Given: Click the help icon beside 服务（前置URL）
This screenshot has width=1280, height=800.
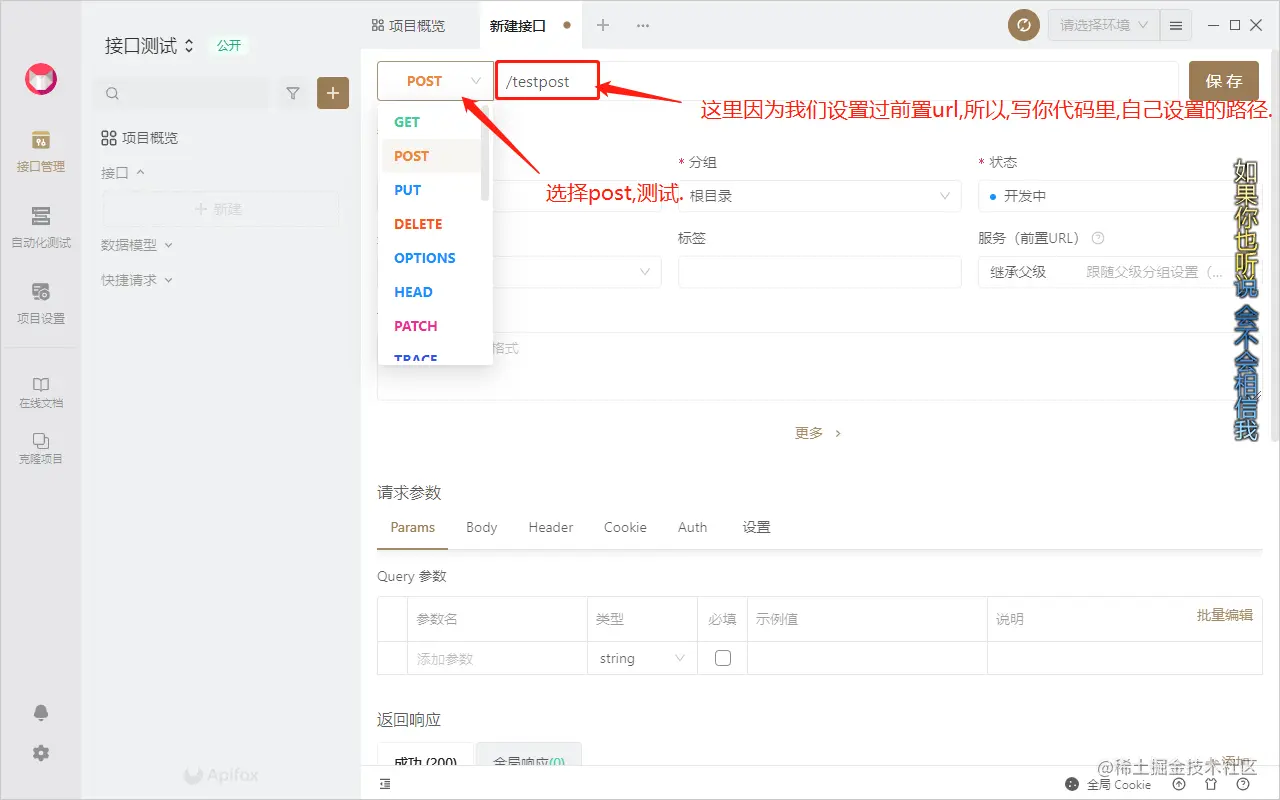Looking at the screenshot, I should [1098, 238].
